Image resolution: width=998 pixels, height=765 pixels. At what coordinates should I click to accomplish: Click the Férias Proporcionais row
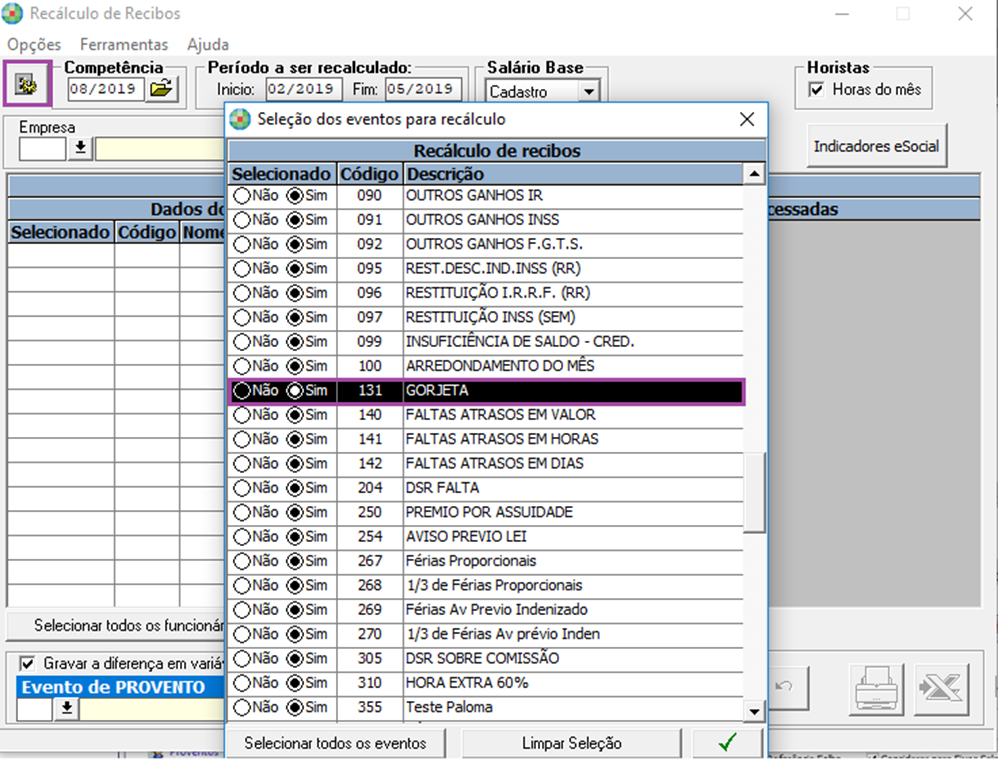[486, 561]
